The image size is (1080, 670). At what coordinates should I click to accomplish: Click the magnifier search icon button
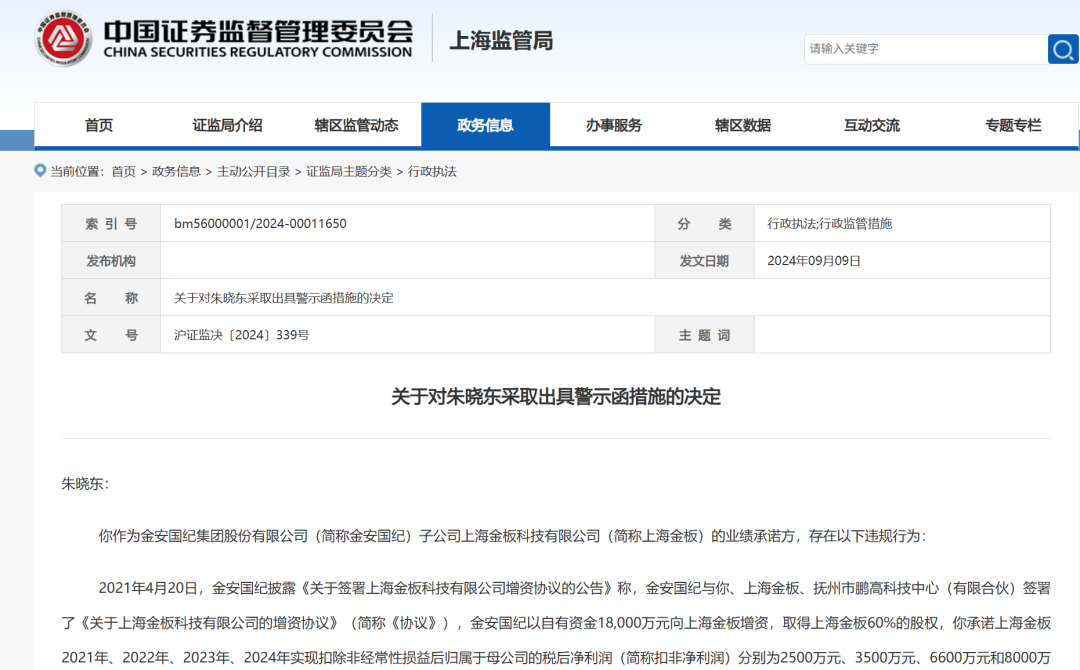tap(1062, 48)
